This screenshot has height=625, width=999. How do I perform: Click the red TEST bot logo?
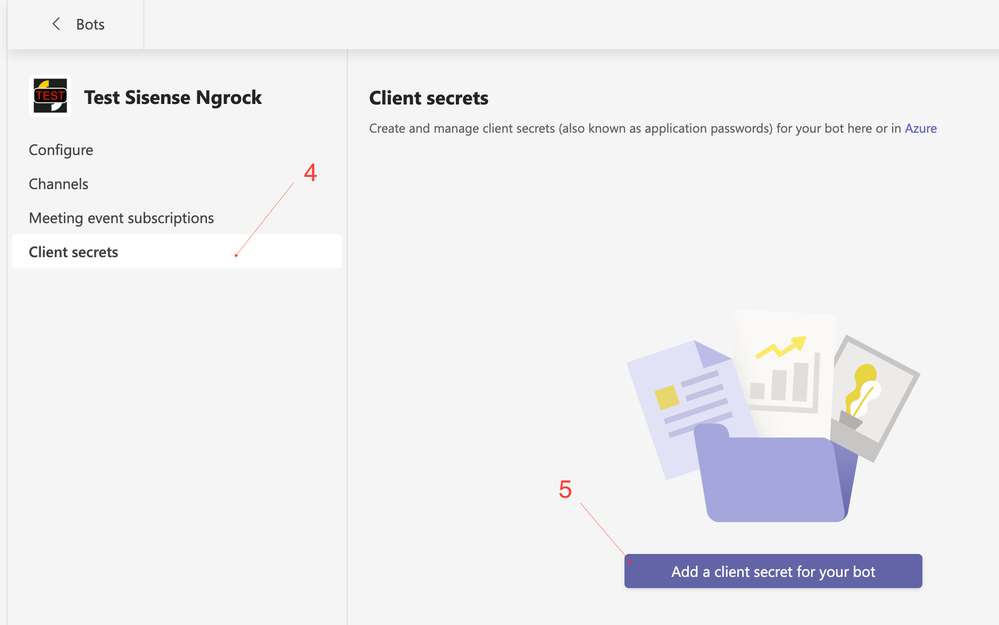[x=50, y=97]
